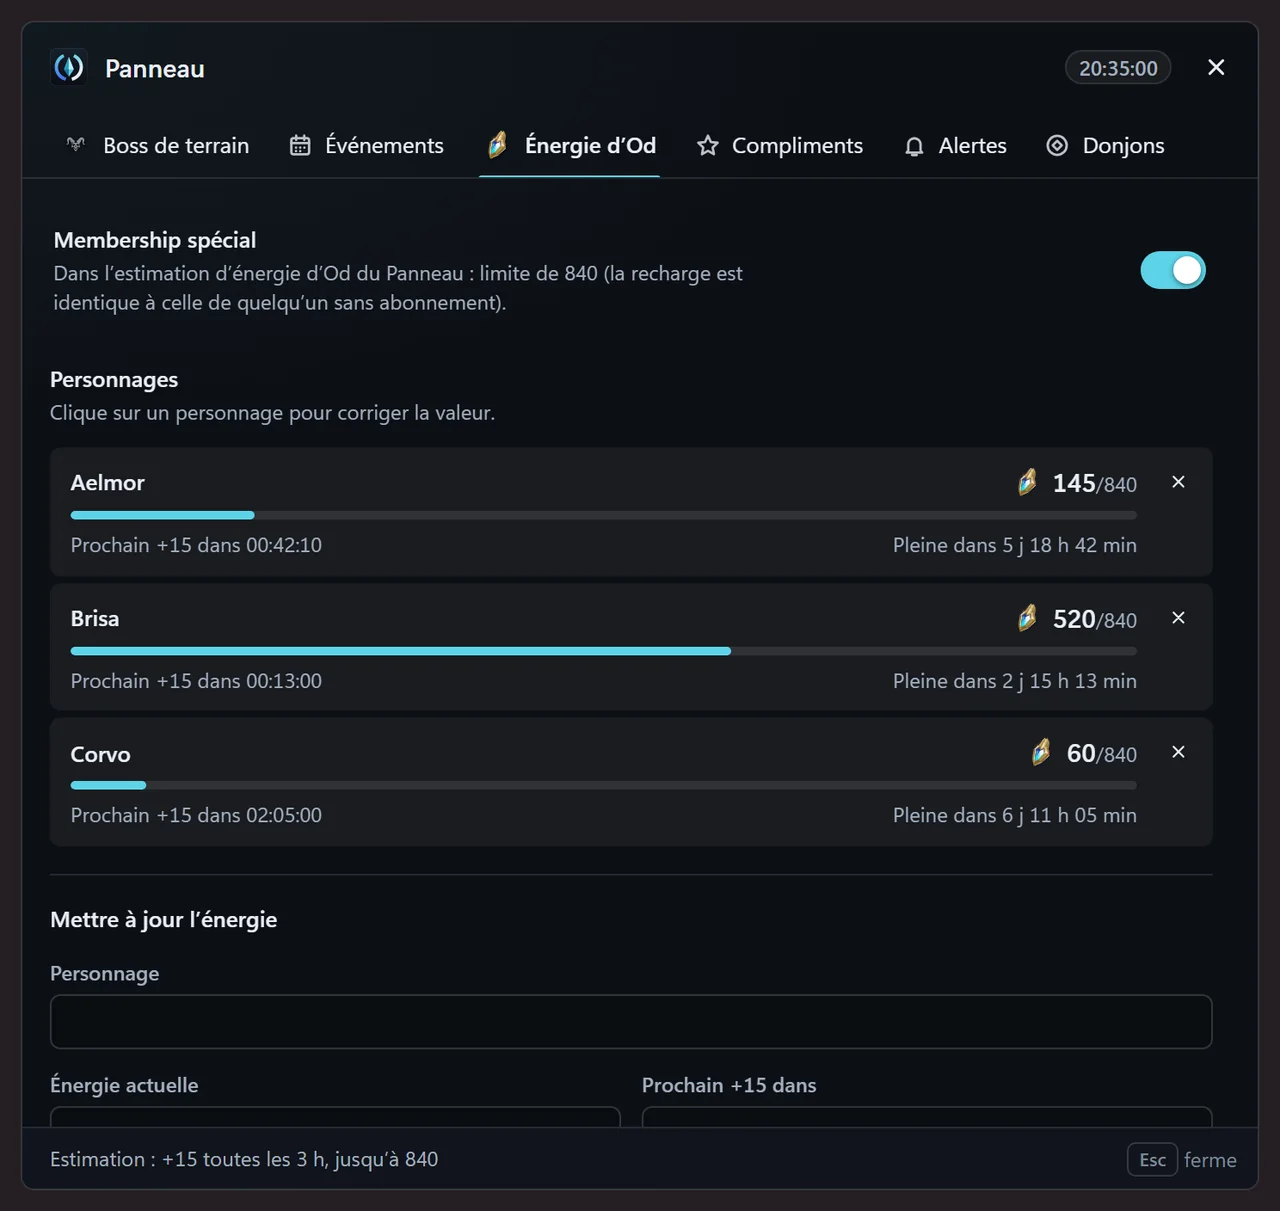1280x1211 pixels.
Task: Click Corvo's energy progress bar
Action: pos(604,785)
